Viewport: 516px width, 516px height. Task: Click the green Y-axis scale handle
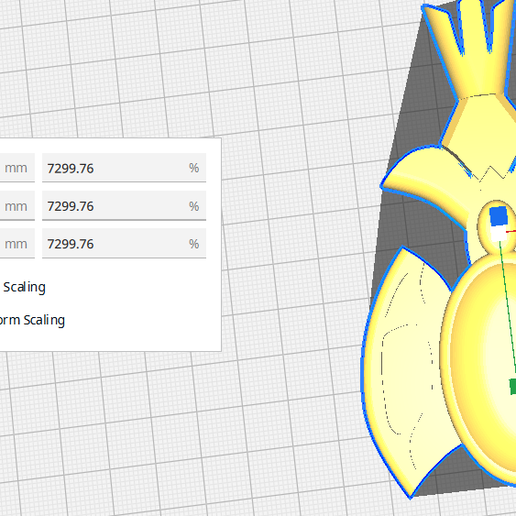point(513,387)
